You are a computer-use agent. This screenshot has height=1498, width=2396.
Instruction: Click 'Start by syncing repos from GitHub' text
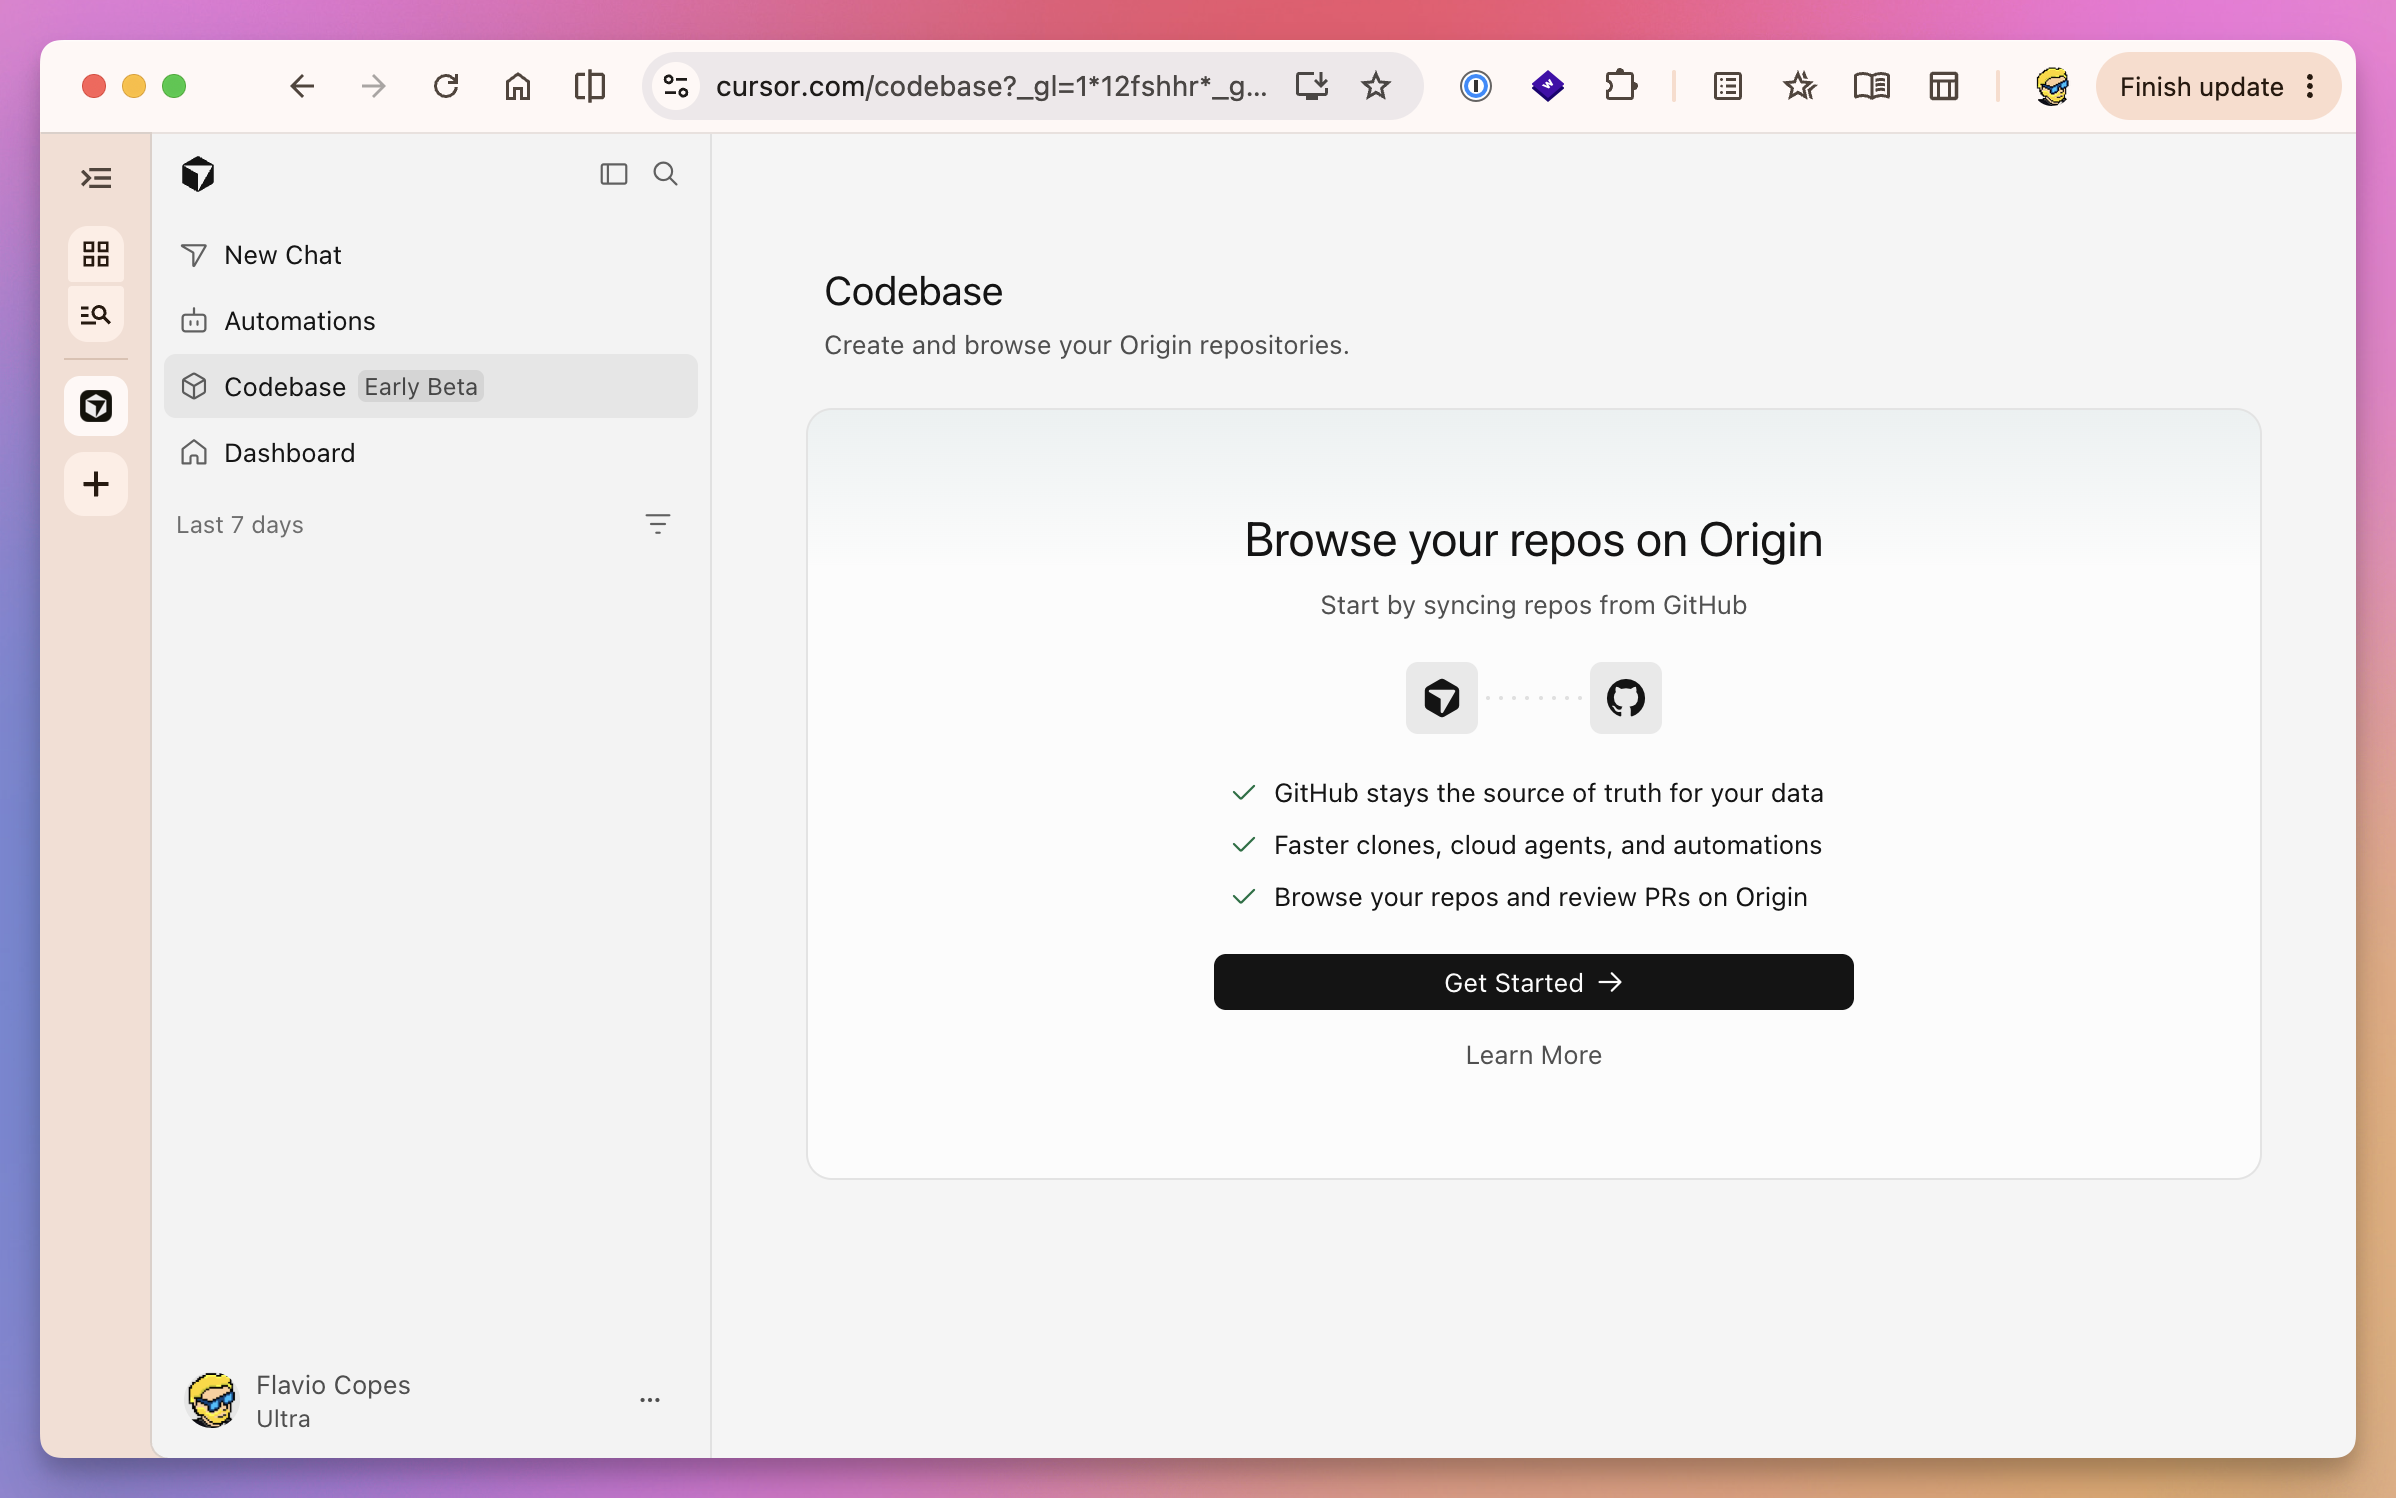point(1533,605)
